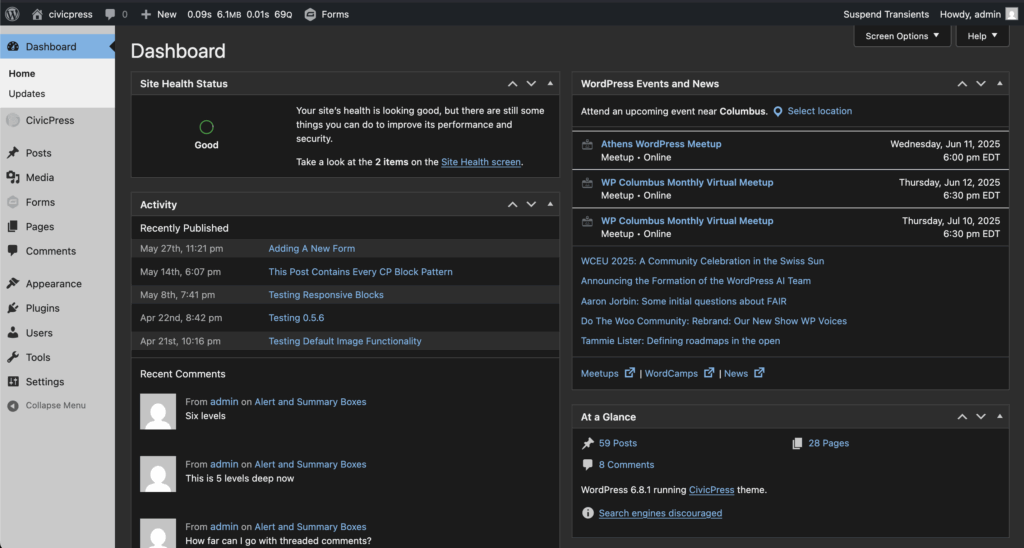The image size is (1024, 548).
Task: Click the Pages icon in sidebar
Action: 13,227
